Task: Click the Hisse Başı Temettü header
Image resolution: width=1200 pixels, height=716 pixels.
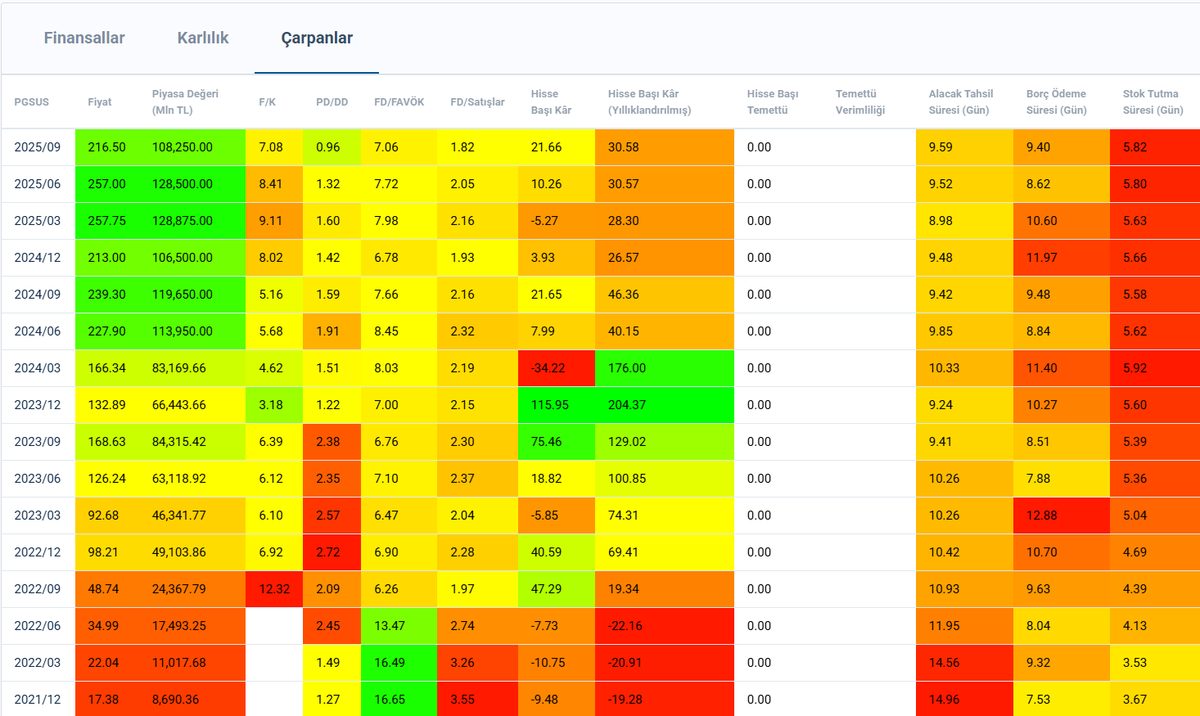Action: click(x=773, y=102)
